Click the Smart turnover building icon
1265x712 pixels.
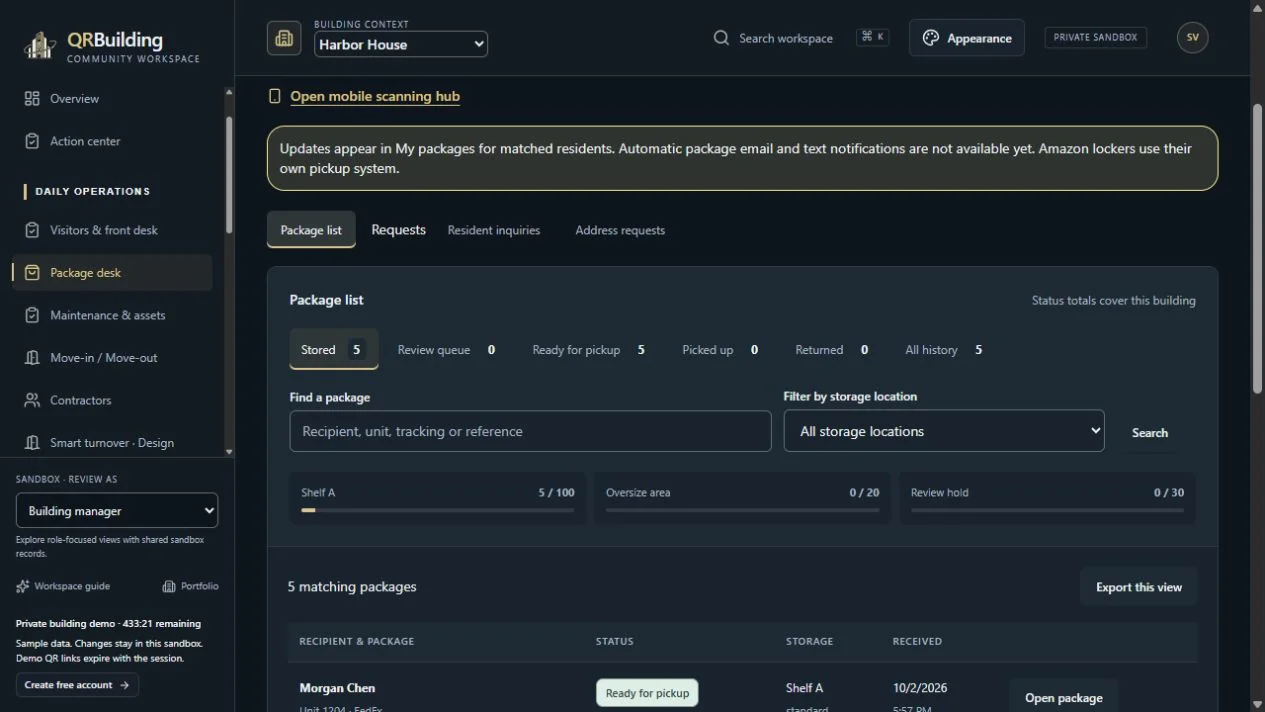32,442
